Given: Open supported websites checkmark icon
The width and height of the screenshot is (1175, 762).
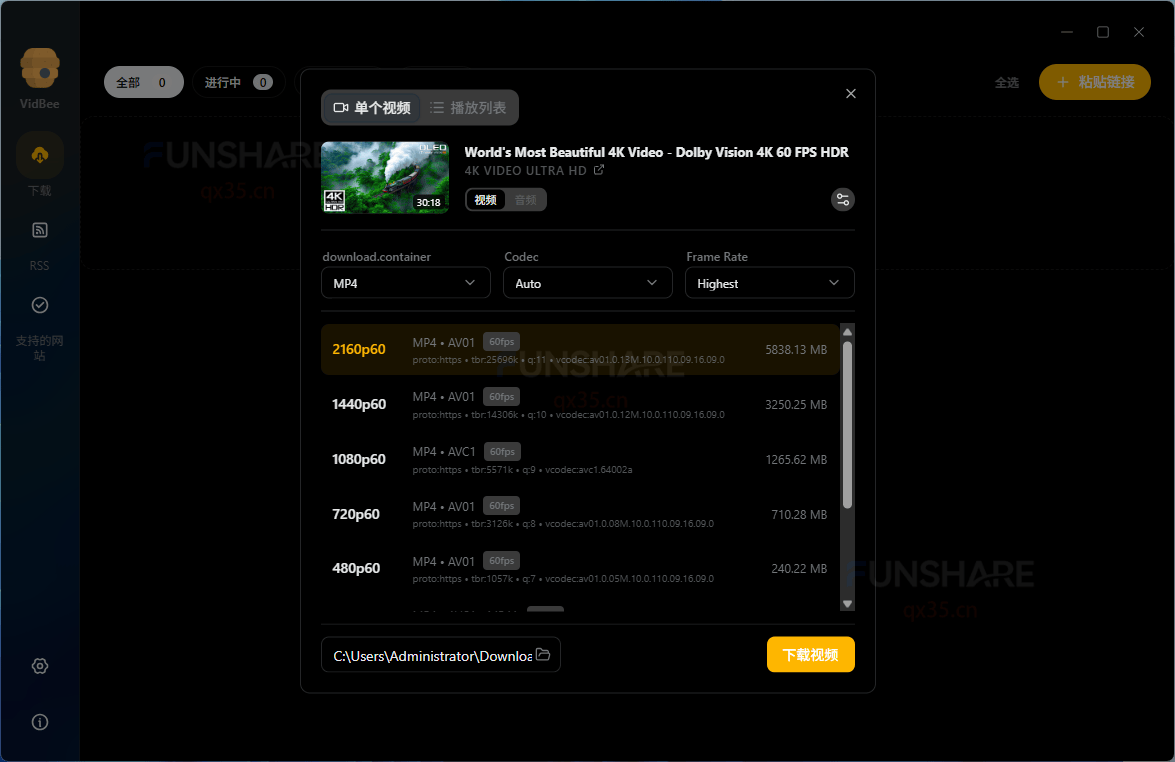Looking at the screenshot, I should 40,305.
